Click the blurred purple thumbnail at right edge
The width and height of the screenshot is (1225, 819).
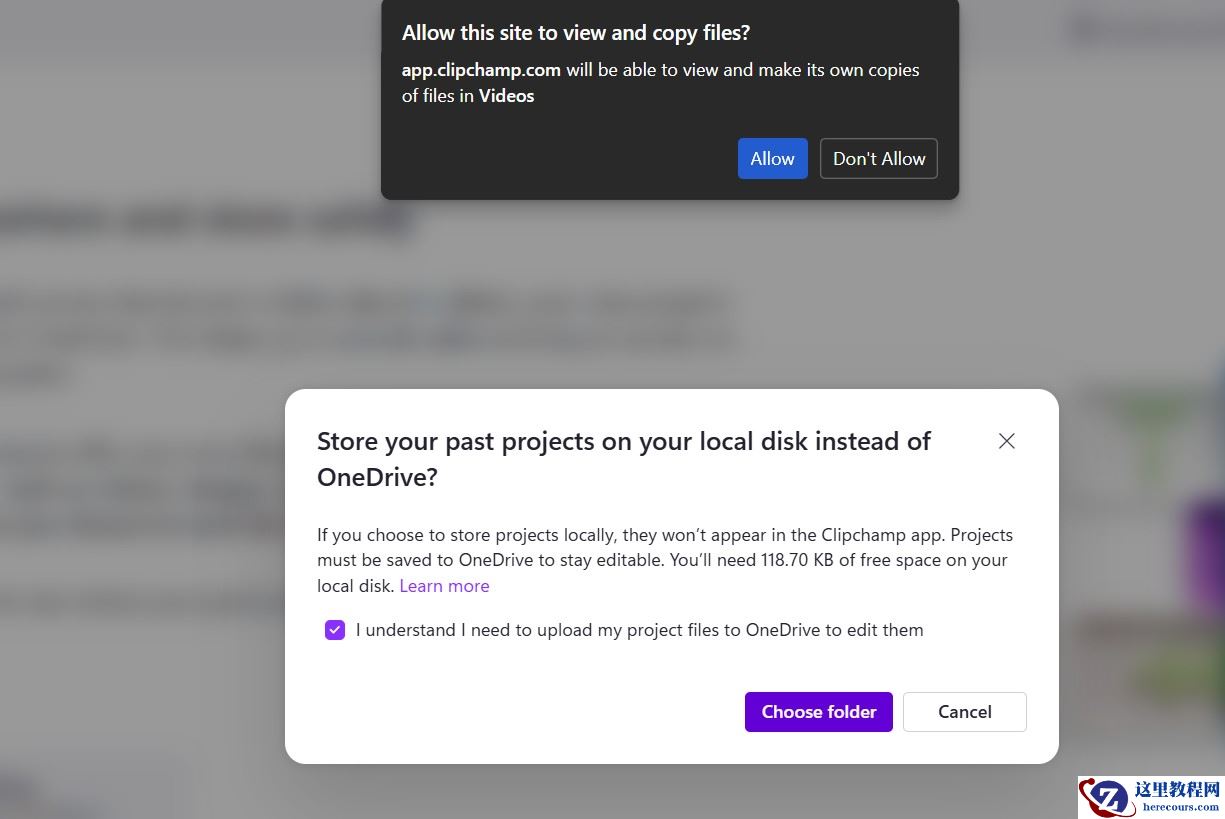pos(1205,550)
